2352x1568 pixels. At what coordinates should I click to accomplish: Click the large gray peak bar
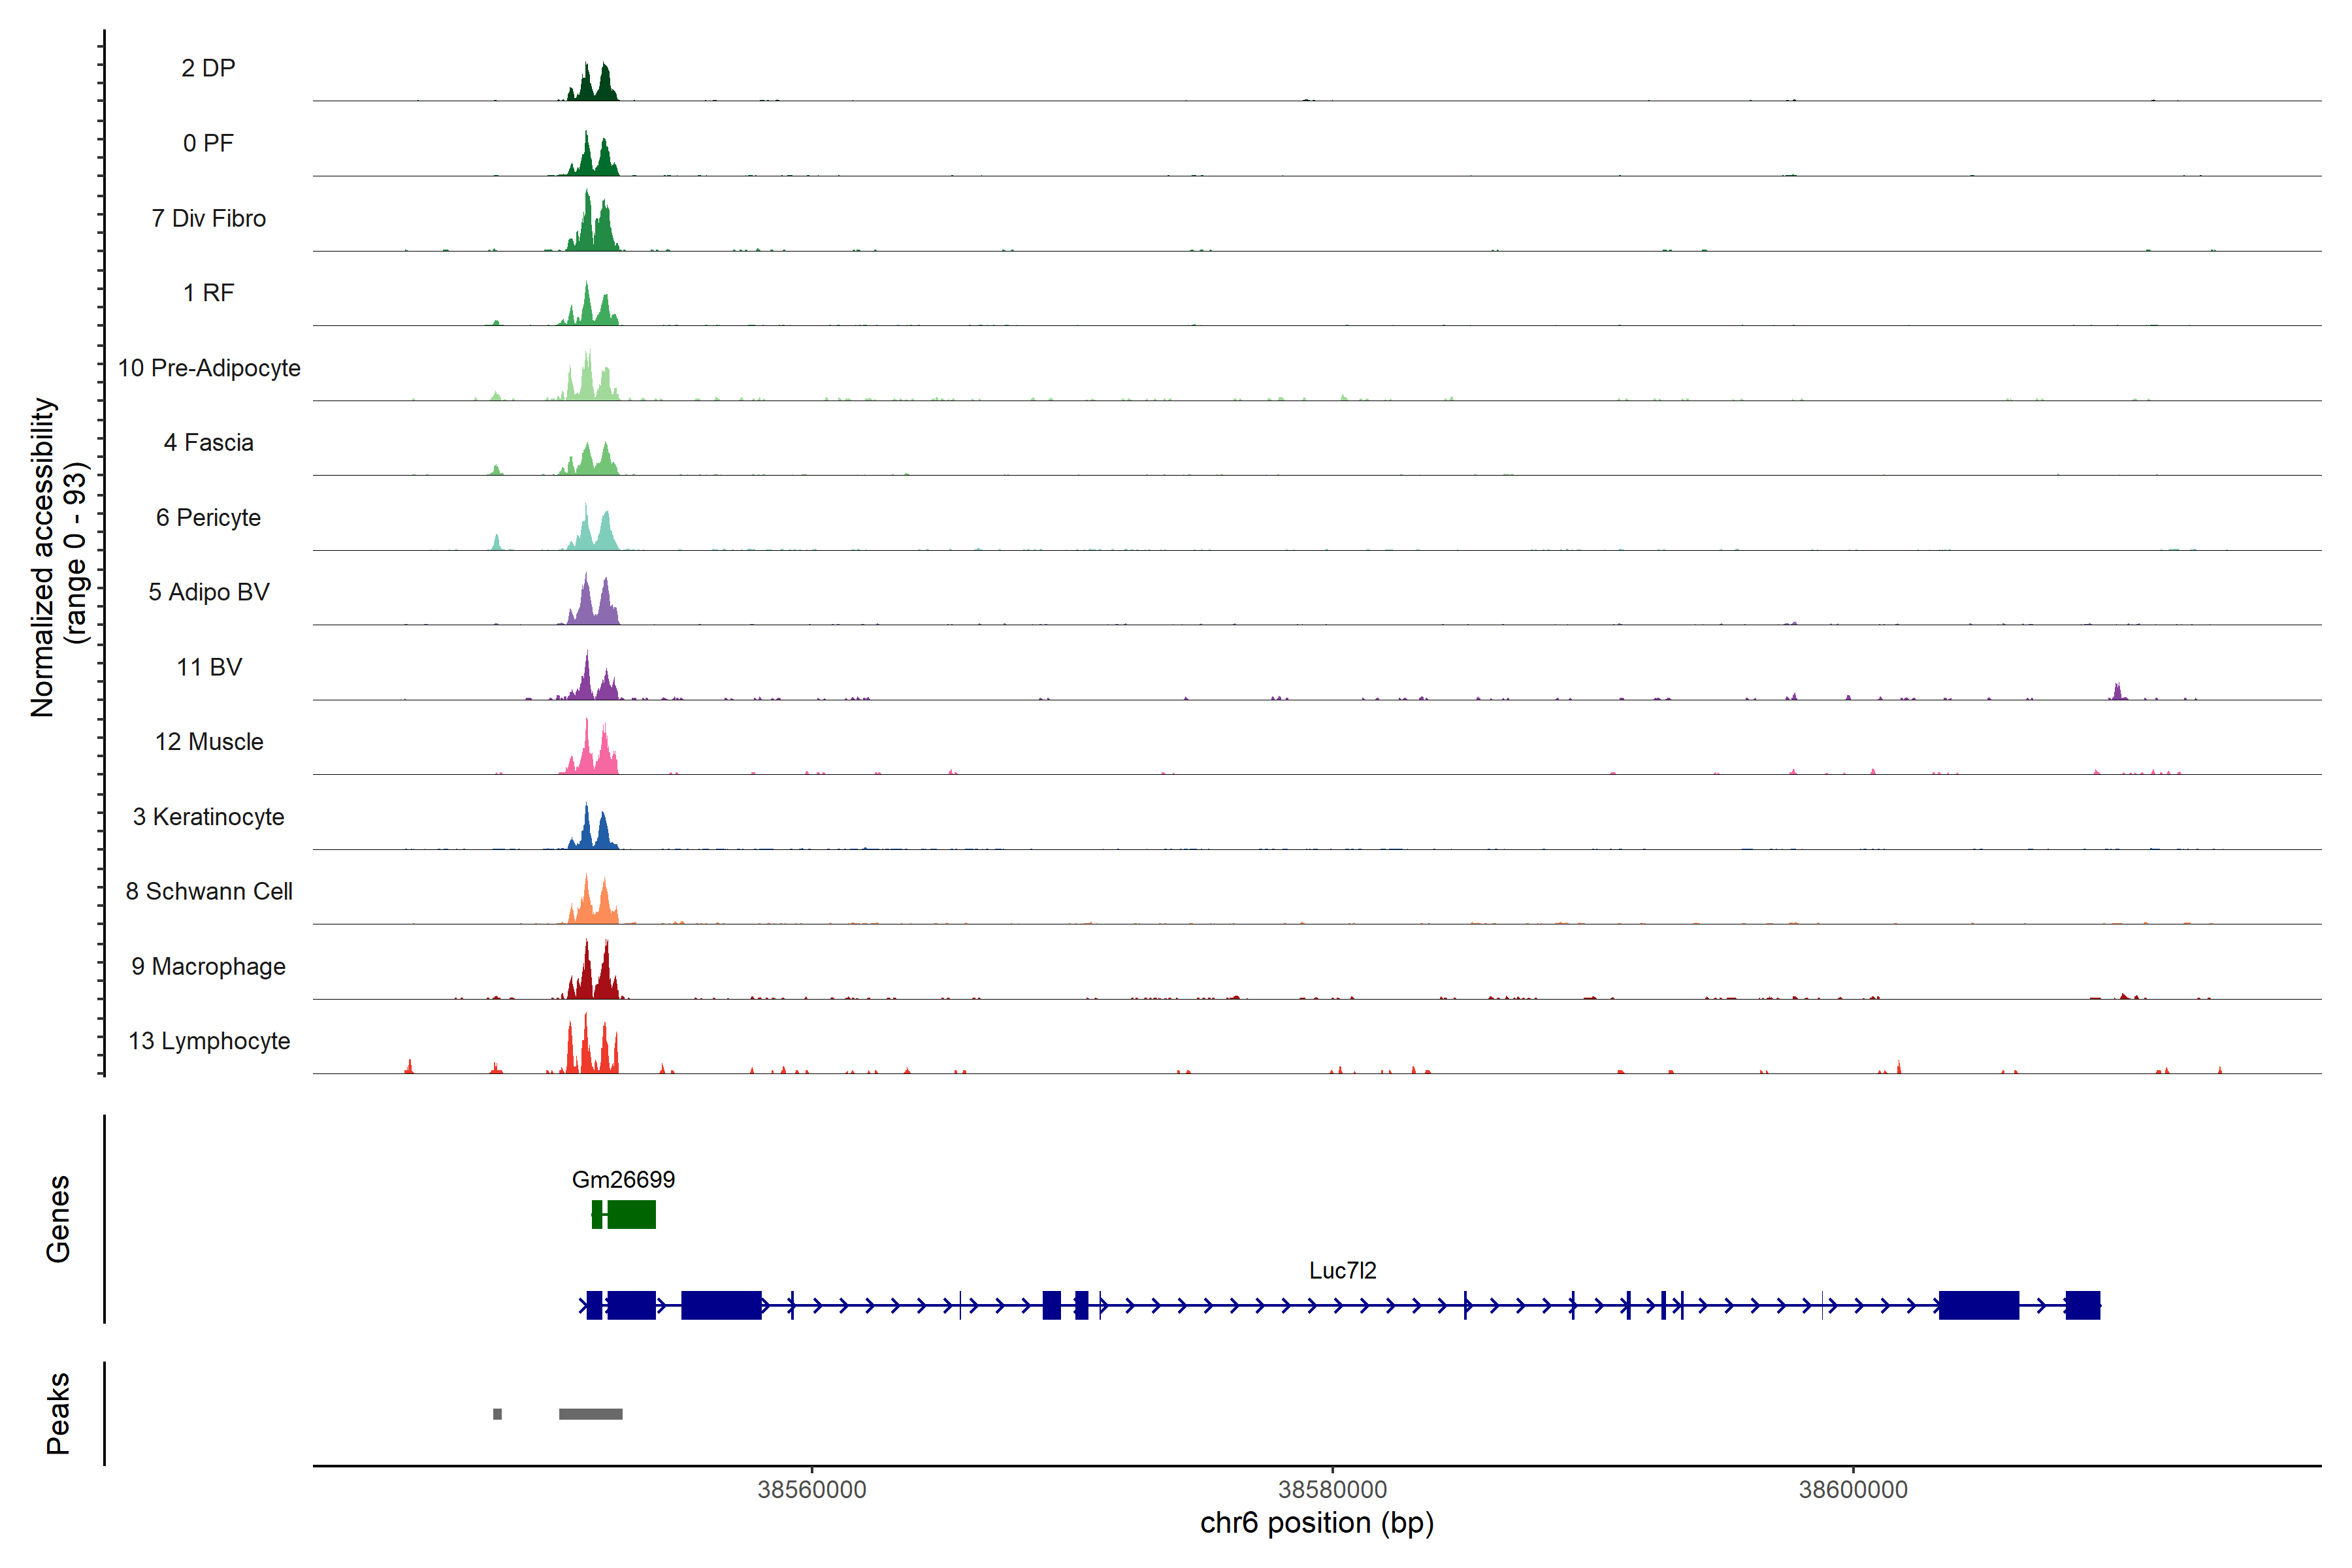[590, 1414]
